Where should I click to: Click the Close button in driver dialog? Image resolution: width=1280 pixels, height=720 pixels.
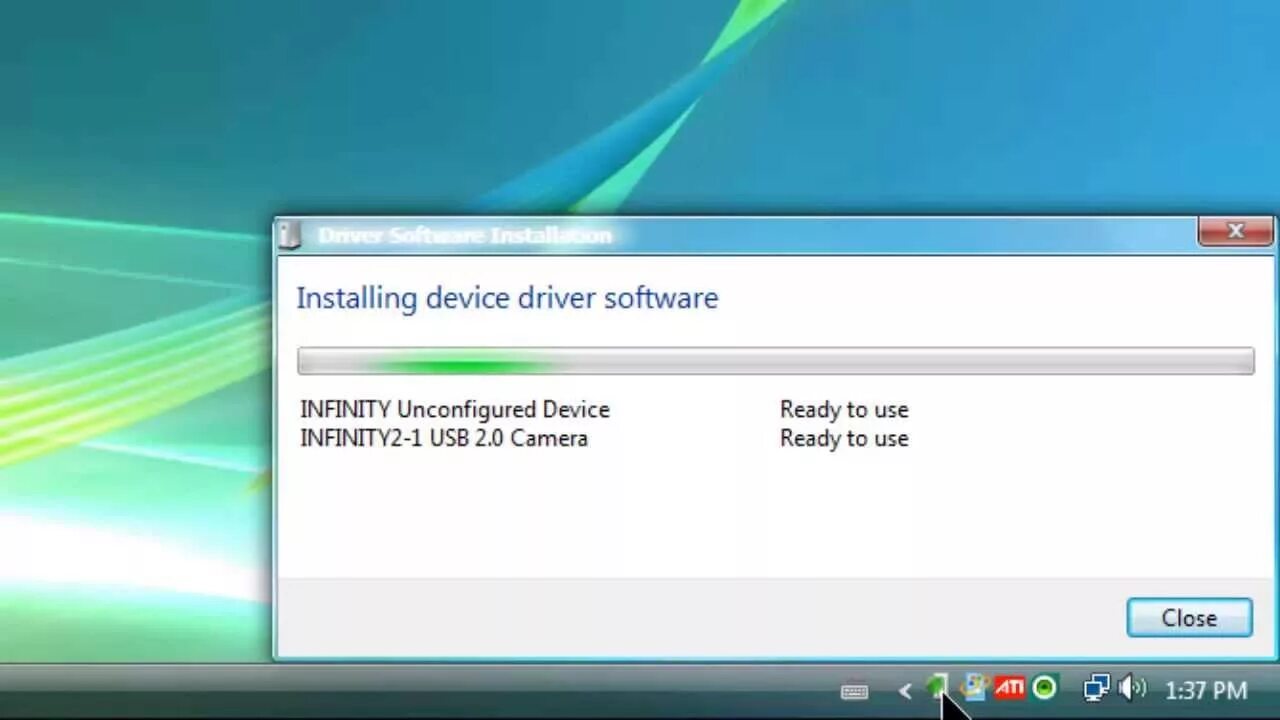point(1189,618)
